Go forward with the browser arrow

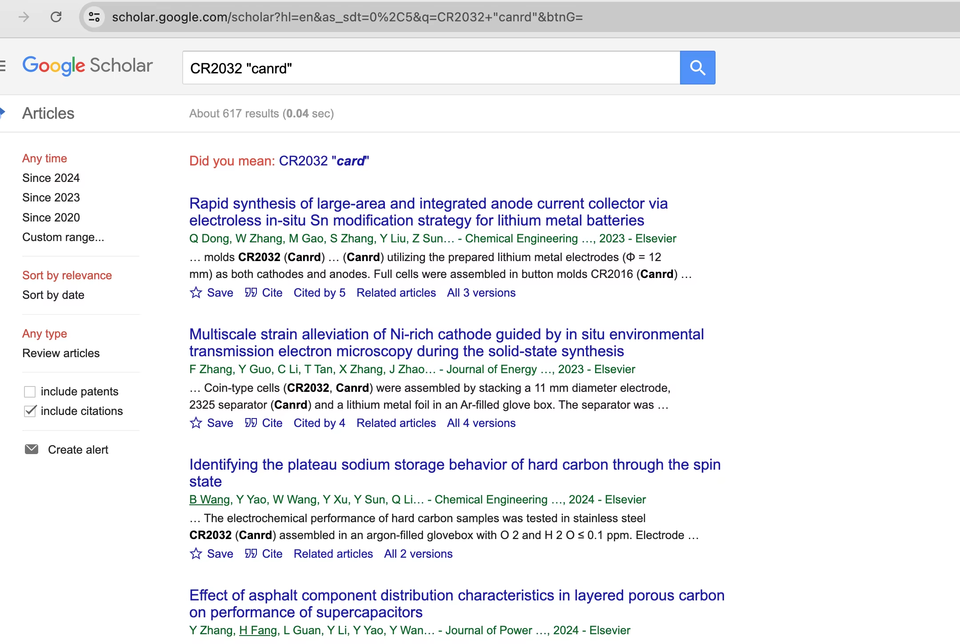tap(24, 17)
